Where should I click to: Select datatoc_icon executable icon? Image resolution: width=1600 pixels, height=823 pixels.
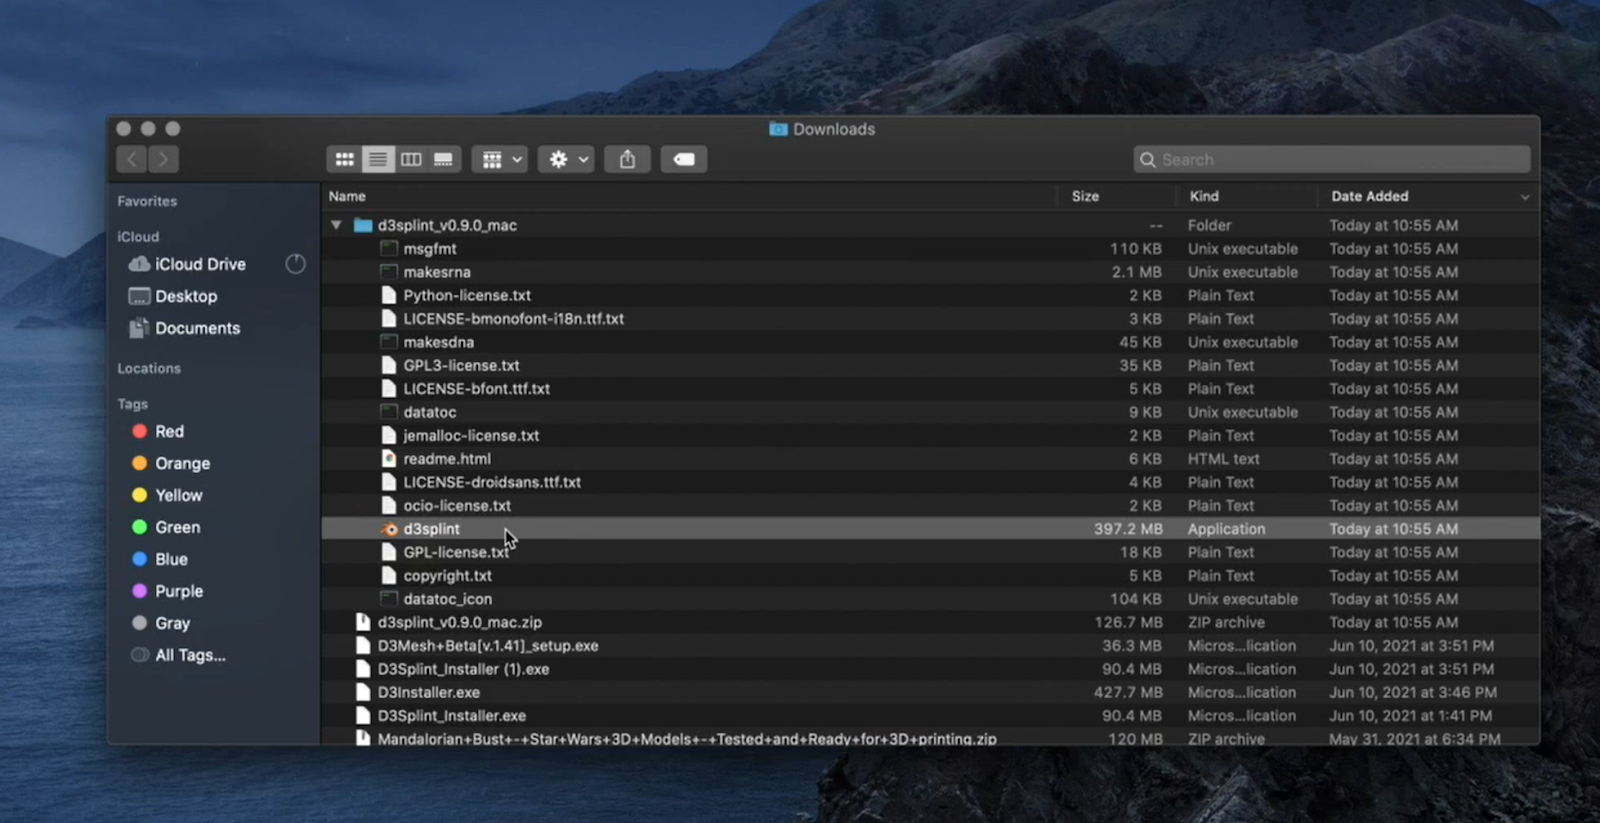coord(389,599)
